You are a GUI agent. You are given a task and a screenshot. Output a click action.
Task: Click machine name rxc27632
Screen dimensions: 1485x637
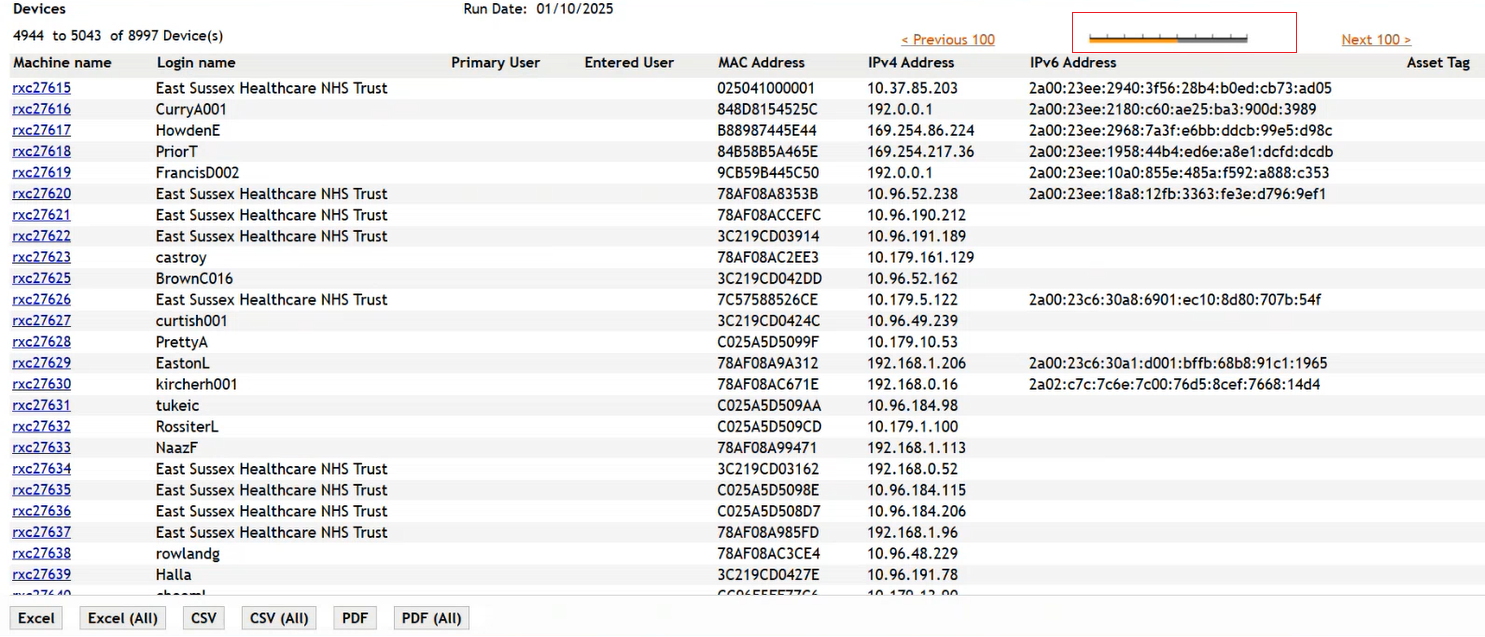click(42, 426)
